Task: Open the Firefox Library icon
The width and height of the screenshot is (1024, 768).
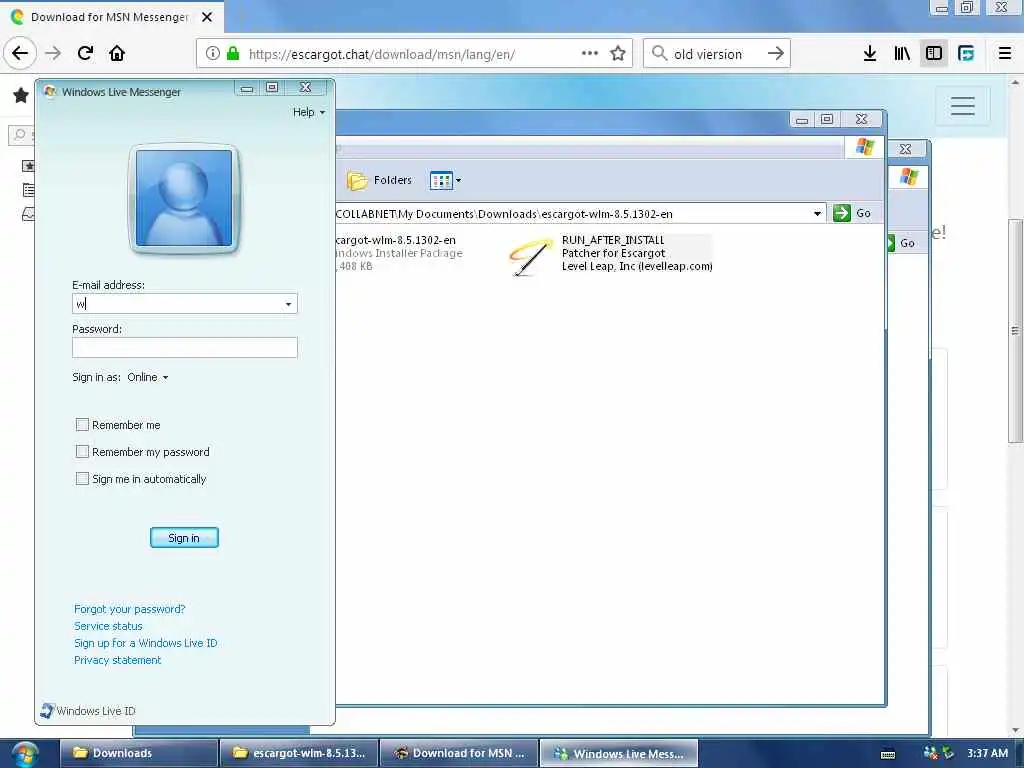Action: click(x=902, y=54)
